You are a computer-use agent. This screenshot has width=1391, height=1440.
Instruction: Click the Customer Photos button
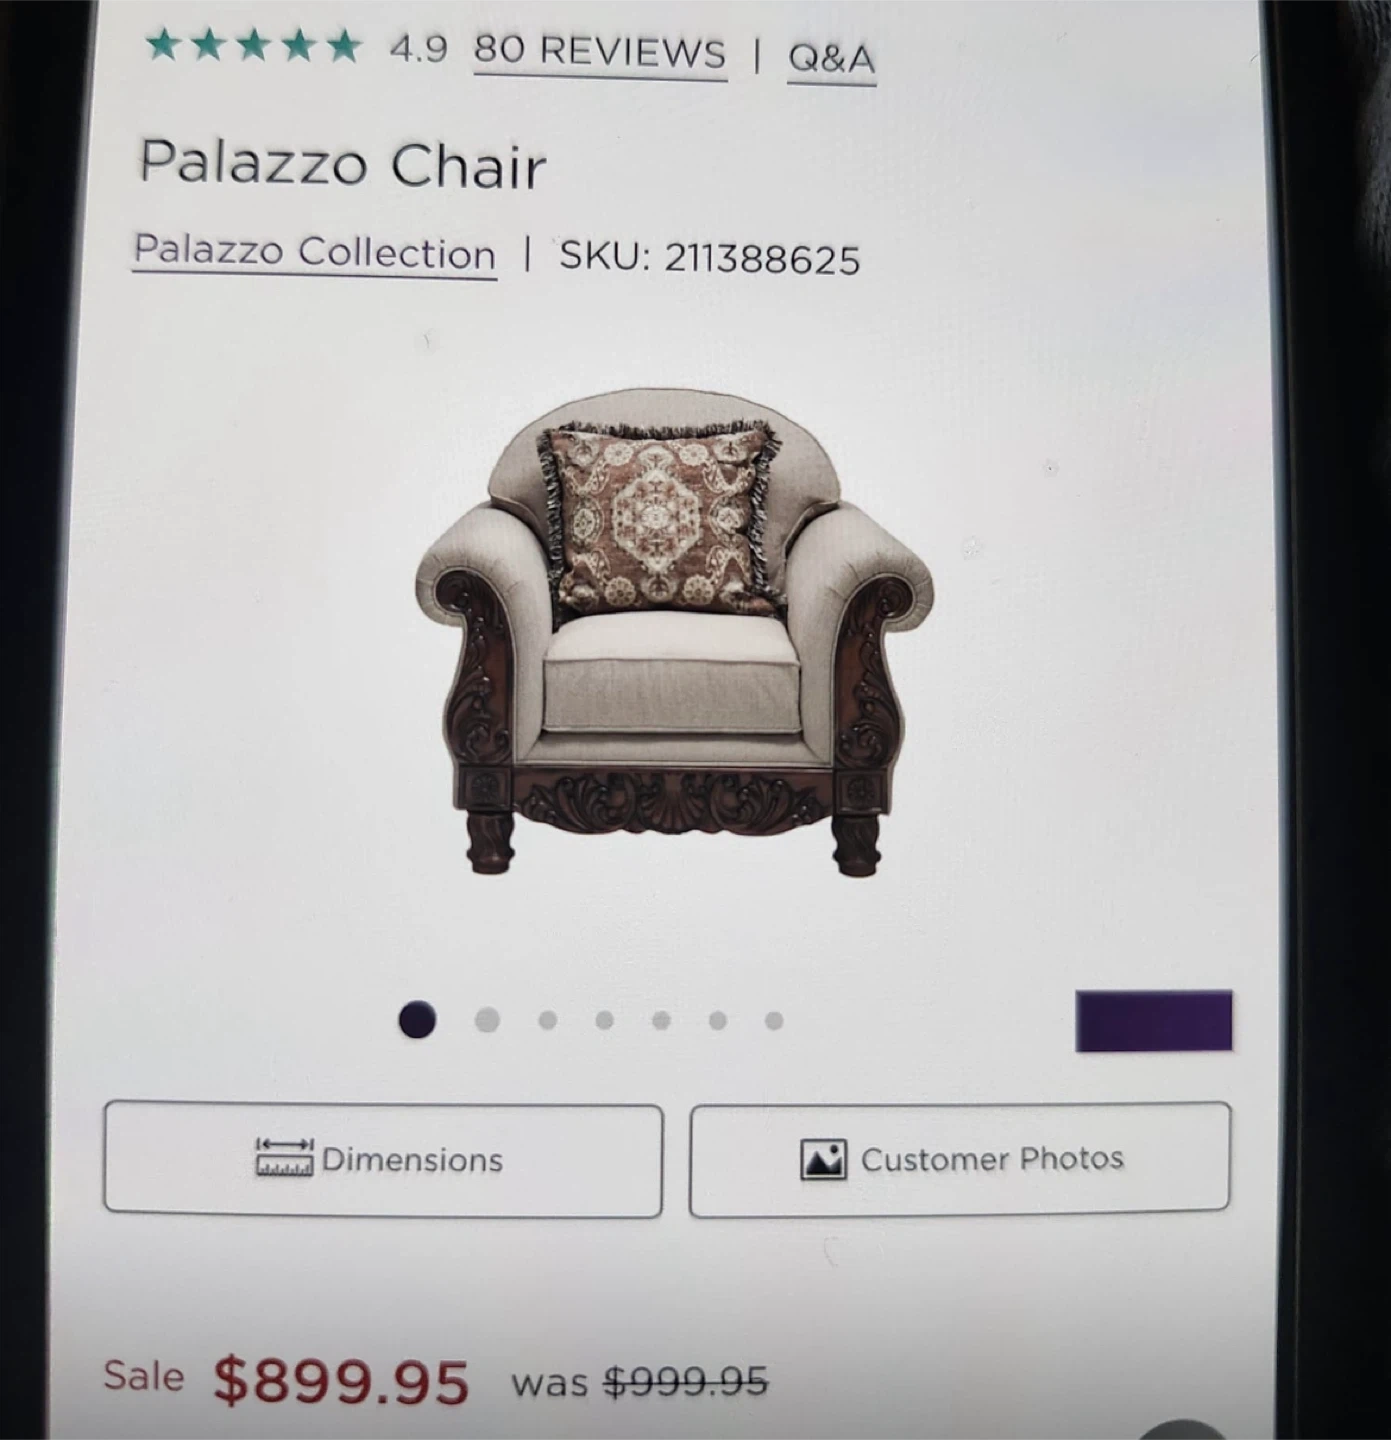pos(960,1159)
